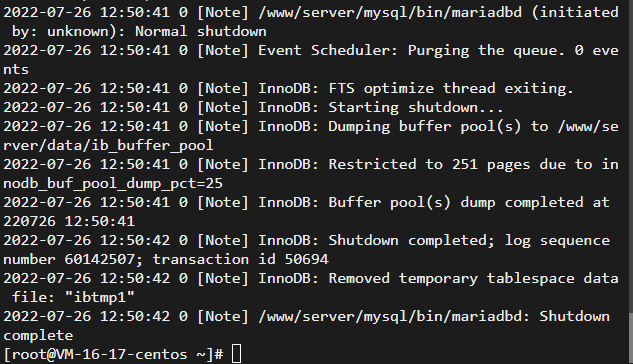Click "Starting shutdown..." in the InnoDB line
This screenshot has width=633, height=364.
click(x=416, y=107)
